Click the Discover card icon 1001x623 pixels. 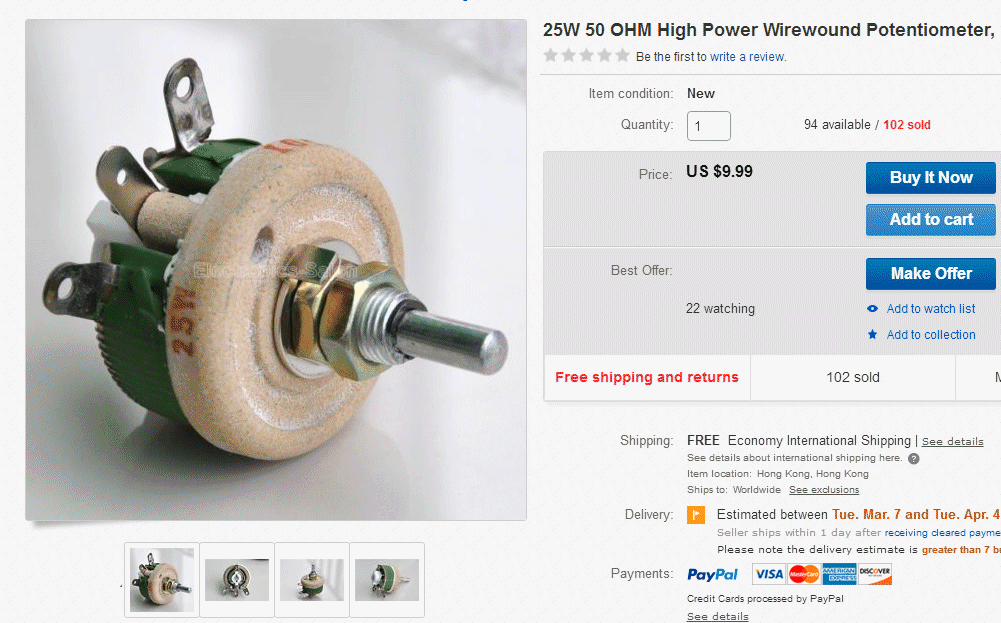click(x=874, y=574)
